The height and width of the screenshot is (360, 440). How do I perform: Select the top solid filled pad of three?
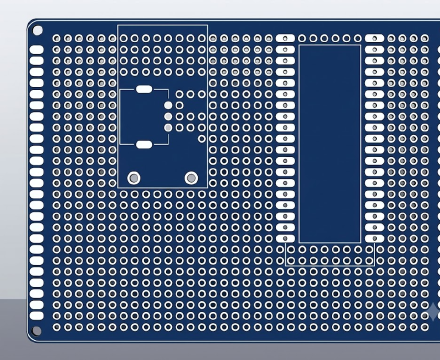coord(168,105)
